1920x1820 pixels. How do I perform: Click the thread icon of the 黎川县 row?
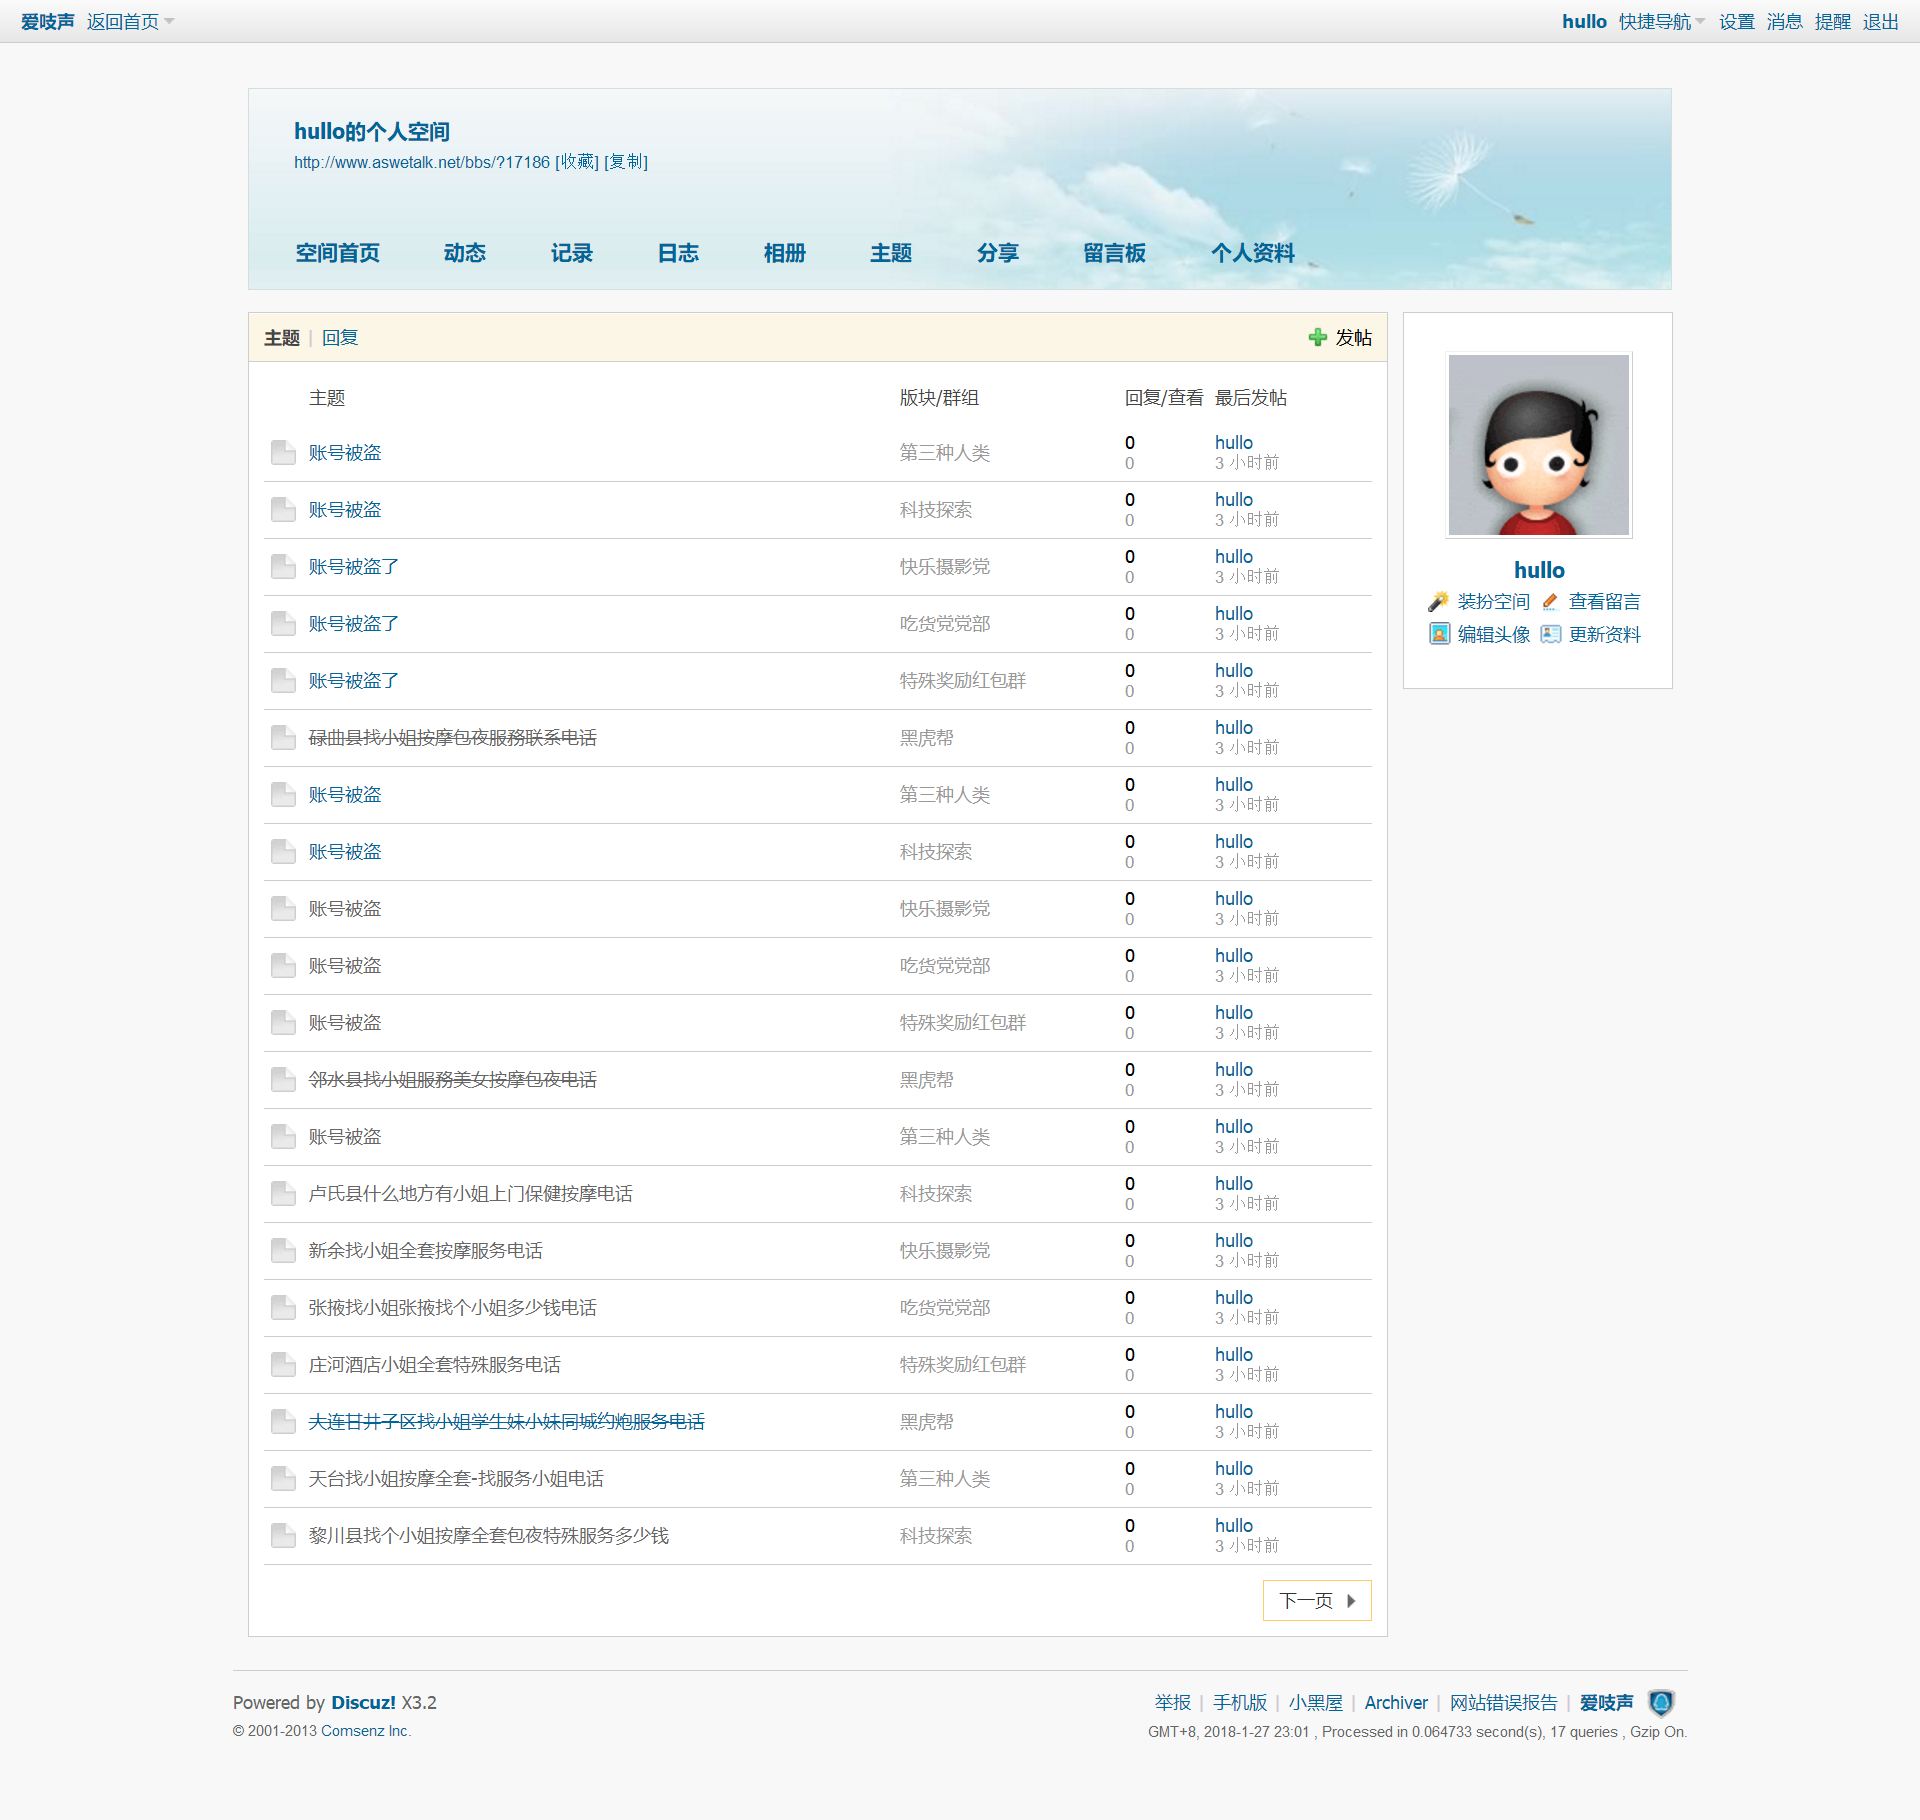tap(283, 1536)
